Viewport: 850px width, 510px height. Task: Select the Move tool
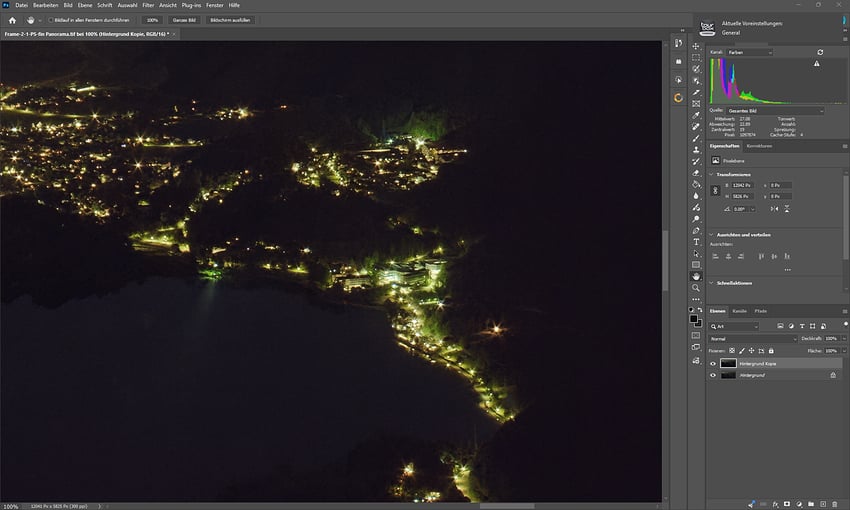tap(696, 46)
